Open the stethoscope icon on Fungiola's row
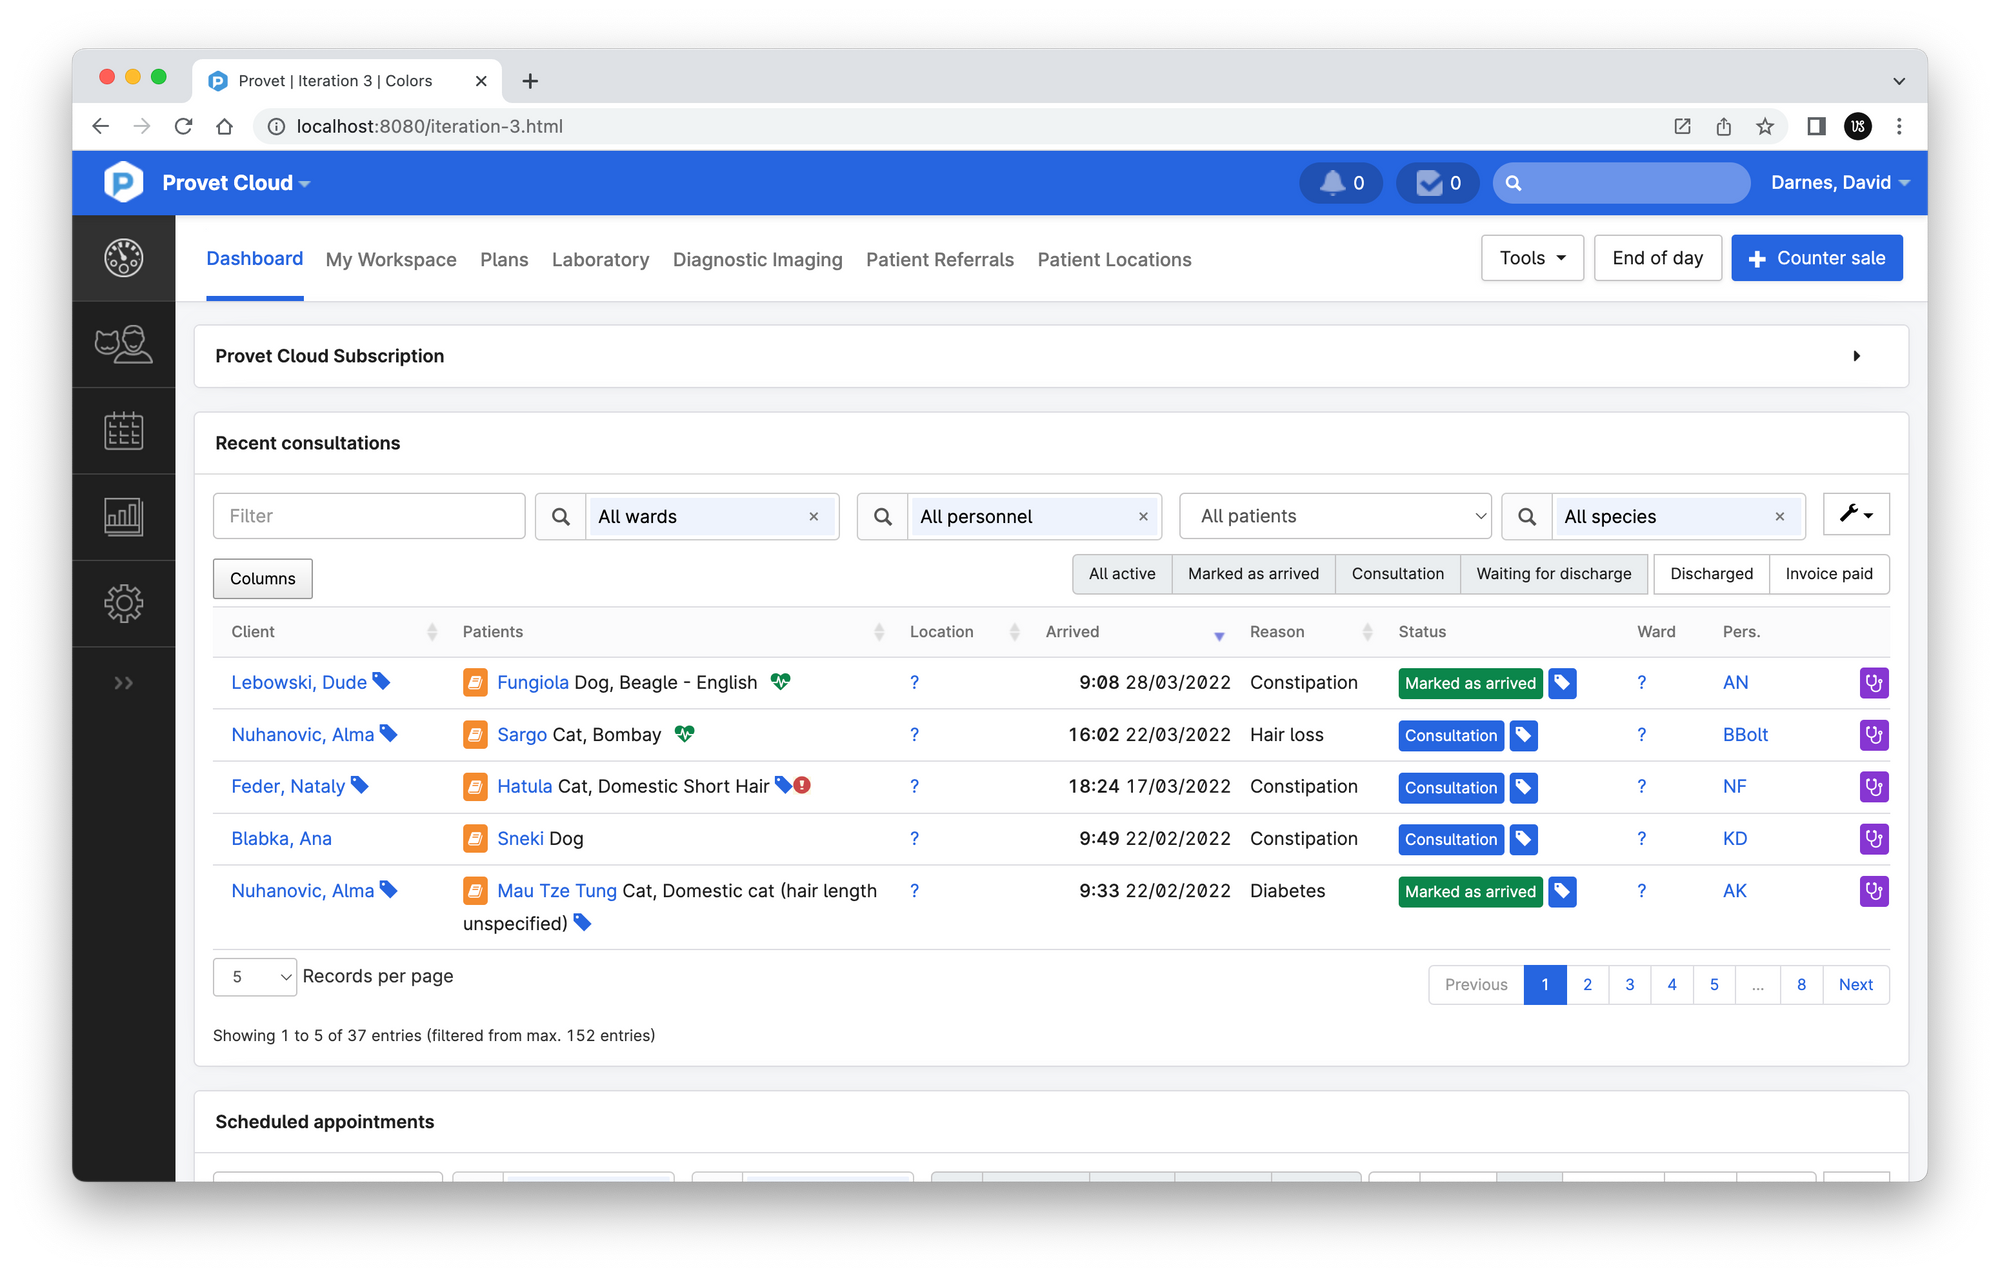 click(x=1874, y=683)
